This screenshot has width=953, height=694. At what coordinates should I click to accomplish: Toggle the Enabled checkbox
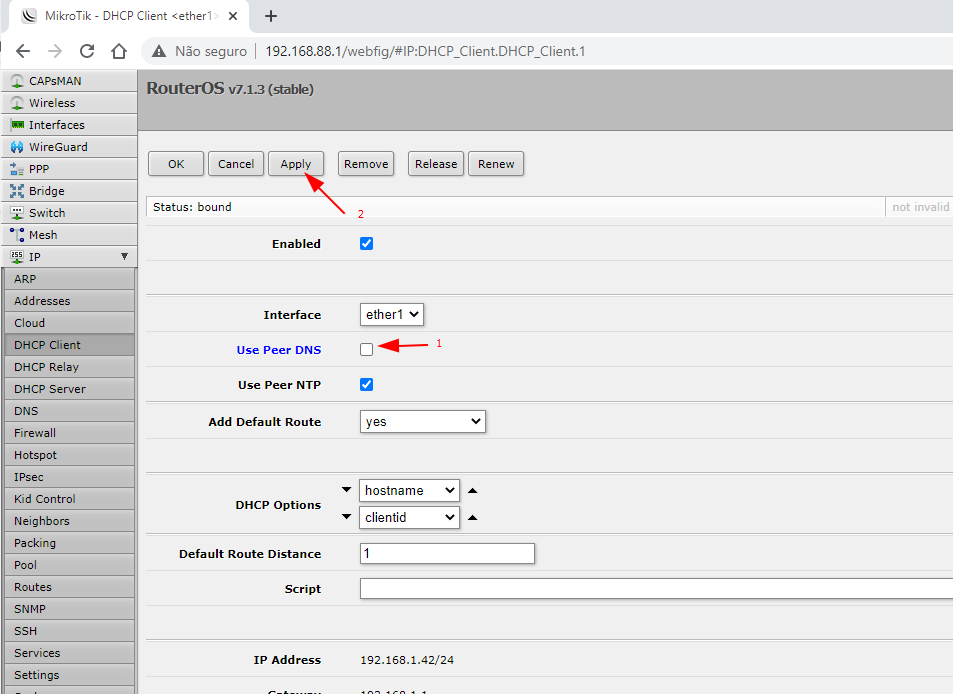pyautogui.click(x=366, y=244)
